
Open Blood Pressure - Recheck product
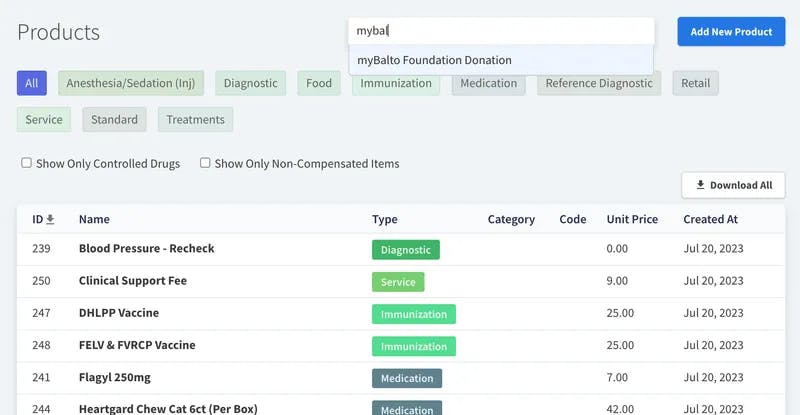click(x=146, y=249)
